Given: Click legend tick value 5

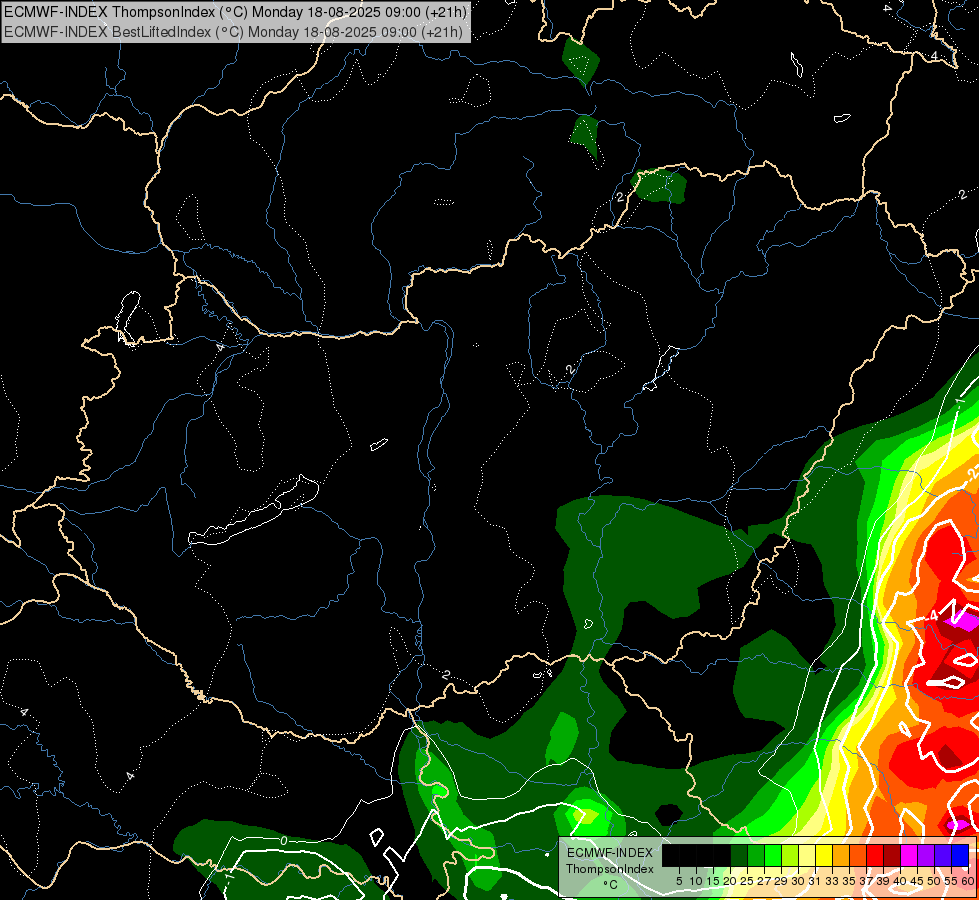Looking at the screenshot, I should pyautogui.click(x=679, y=881).
